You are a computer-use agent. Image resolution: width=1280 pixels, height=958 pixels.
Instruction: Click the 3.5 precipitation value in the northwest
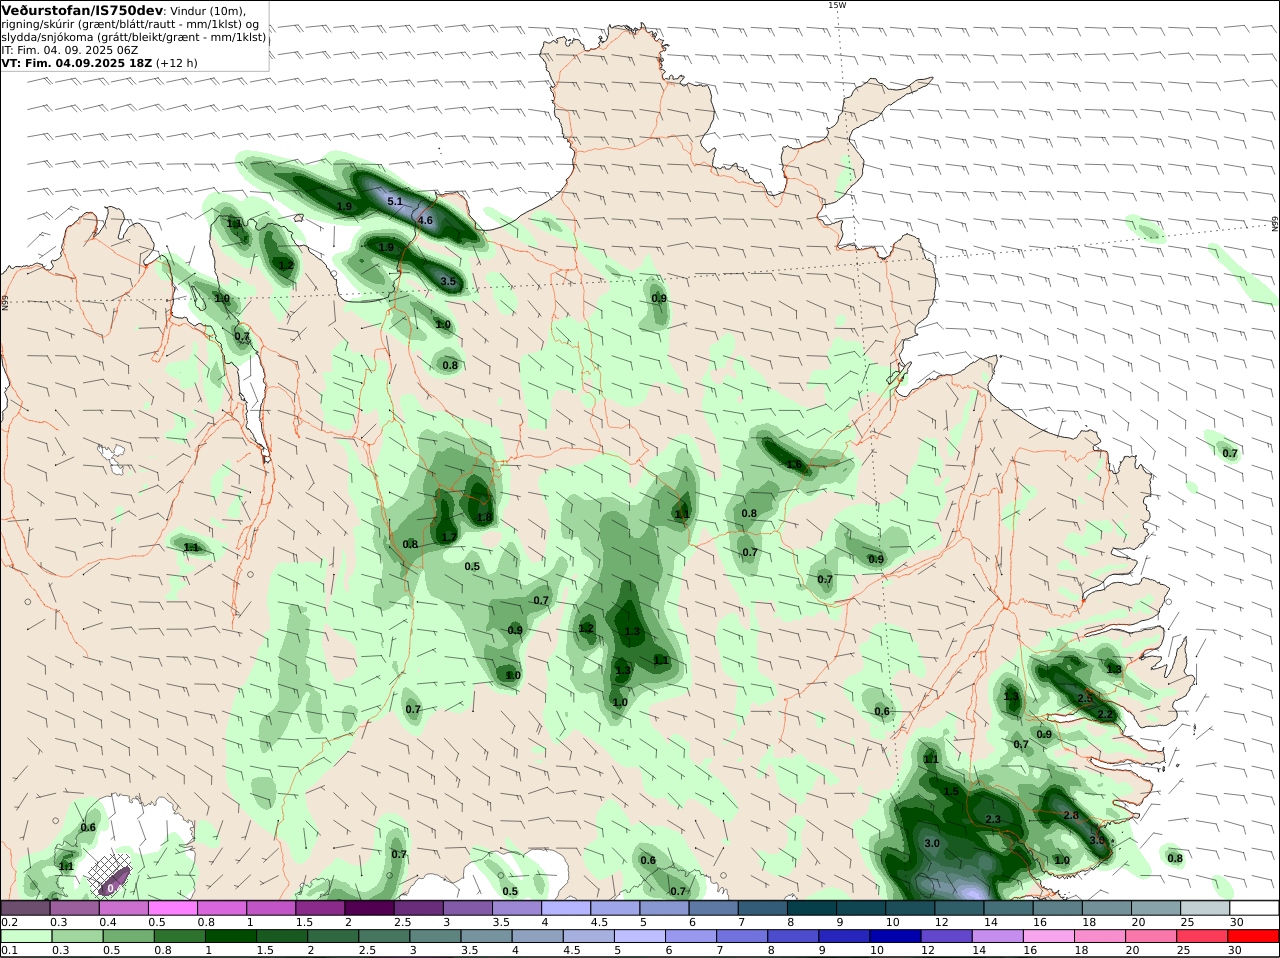448,282
